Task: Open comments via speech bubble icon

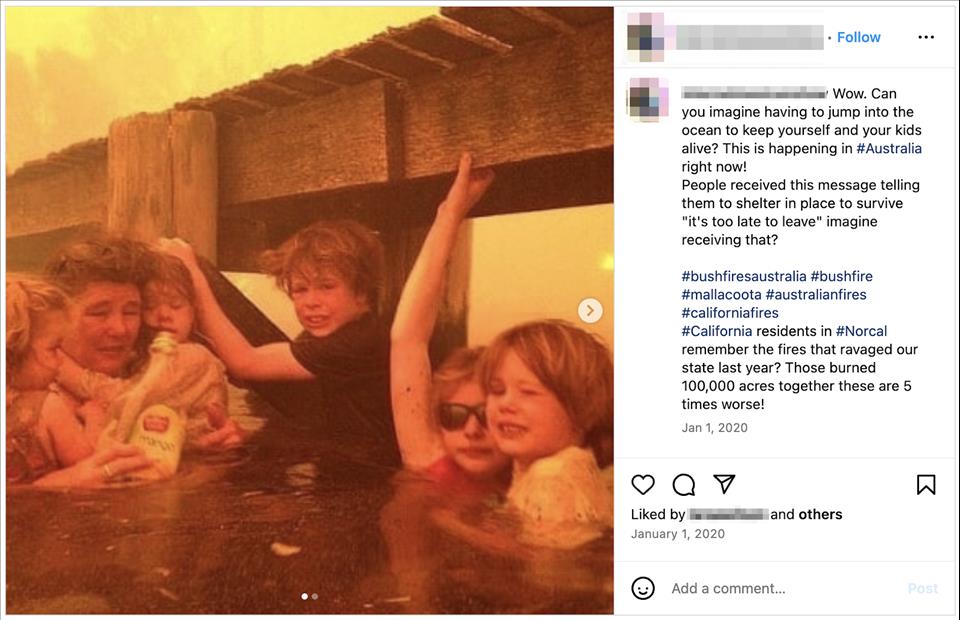Action: click(x=684, y=485)
